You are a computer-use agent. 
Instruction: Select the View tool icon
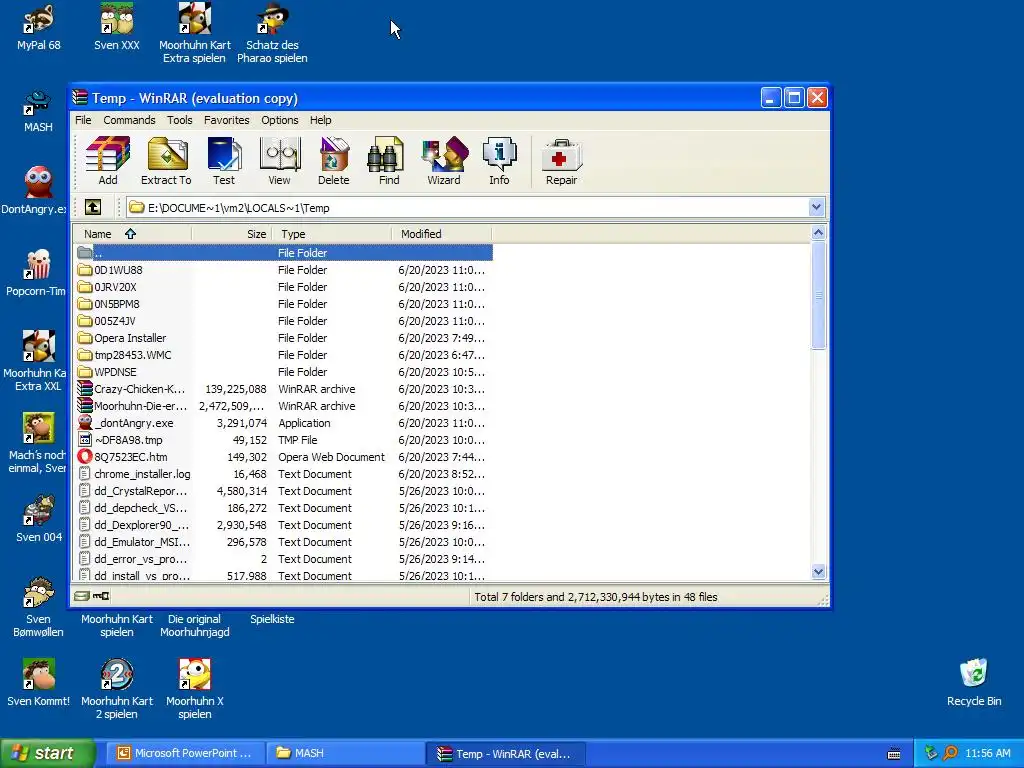pyautogui.click(x=280, y=161)
